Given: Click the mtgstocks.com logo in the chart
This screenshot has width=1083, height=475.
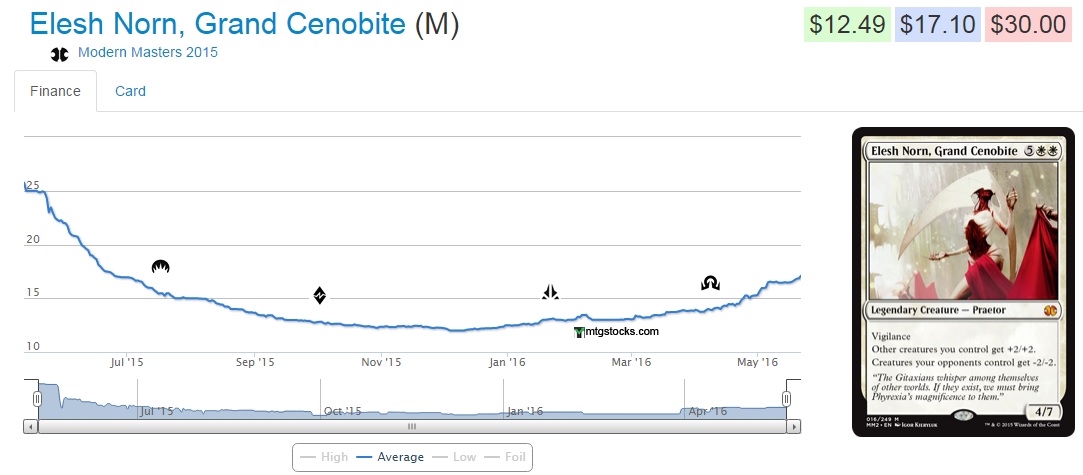Looking at the screenshot, I should [x=617, y=332].
